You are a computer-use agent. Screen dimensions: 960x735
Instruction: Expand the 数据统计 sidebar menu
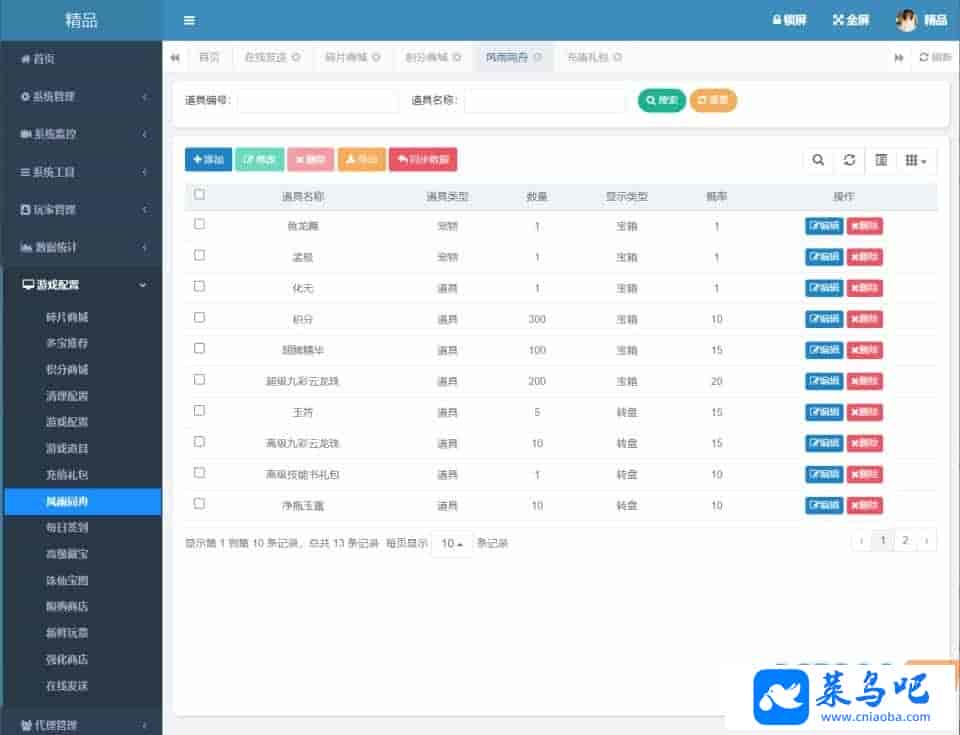83,247
